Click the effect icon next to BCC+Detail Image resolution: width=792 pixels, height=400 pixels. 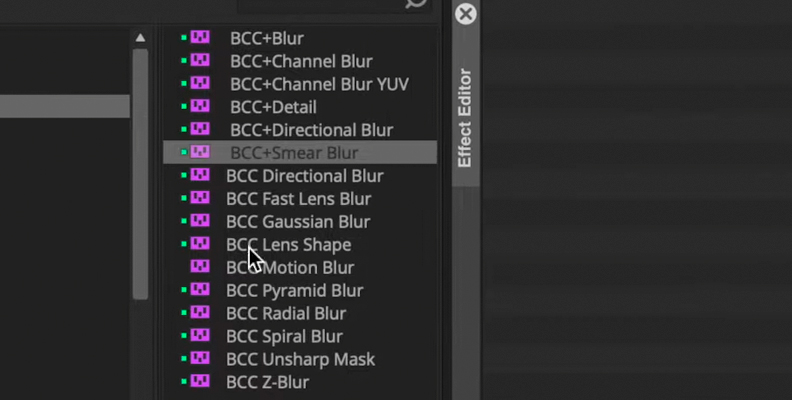click(x=200, y=106)
